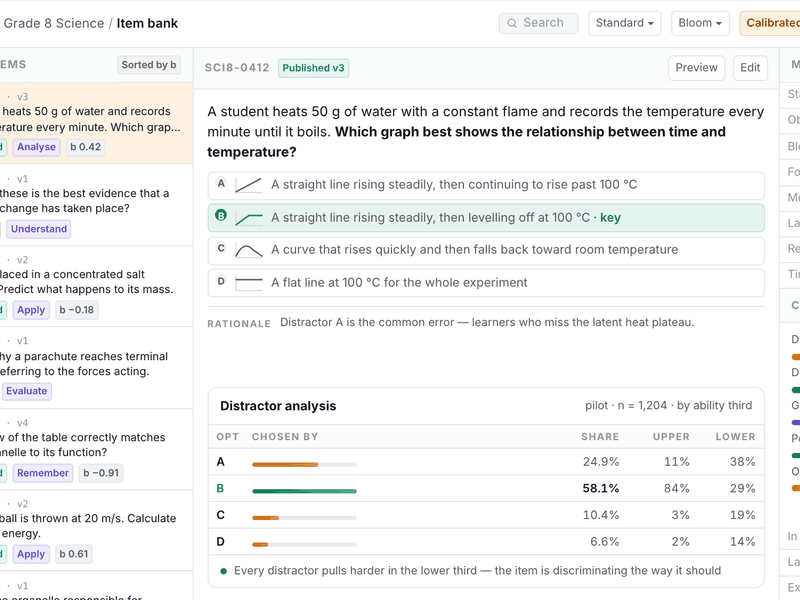
Task: Click the Published v3 status badge
Action: (x=313, y=68)
